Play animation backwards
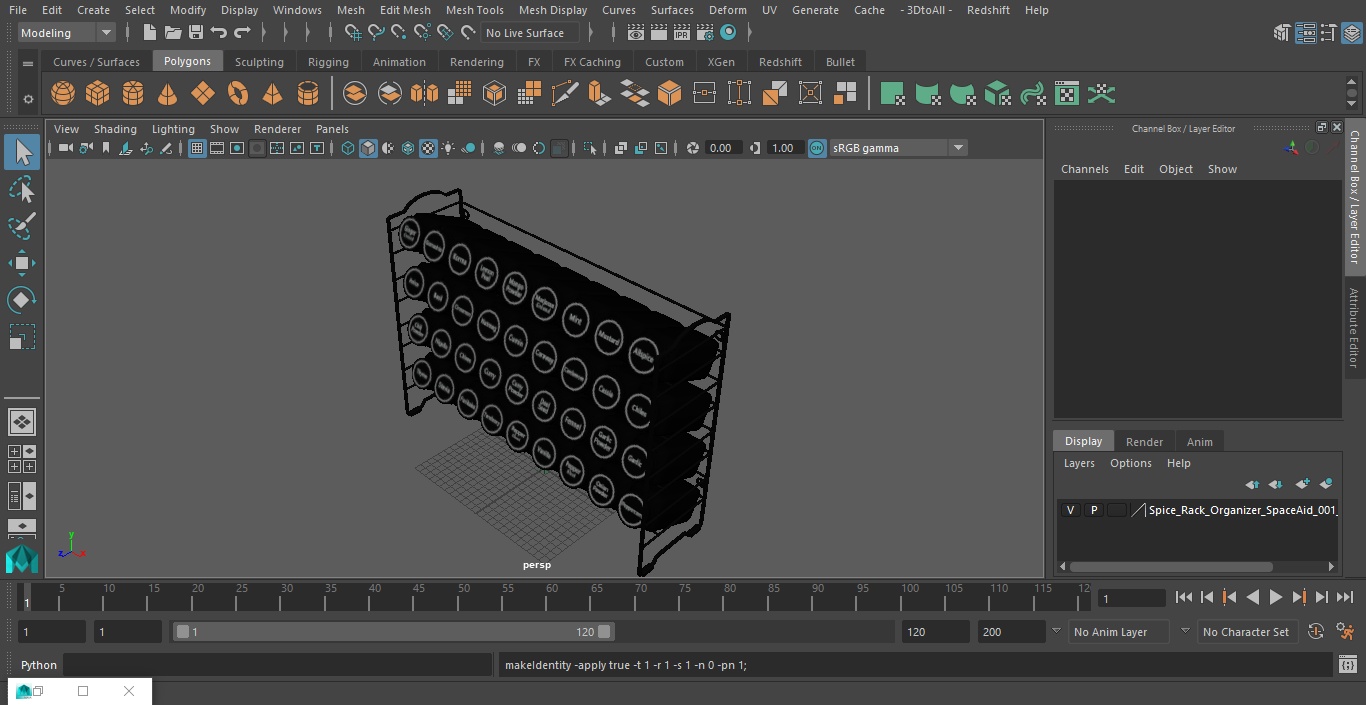The width and height of the screenshot is (1366, 705). point(1252,597)
